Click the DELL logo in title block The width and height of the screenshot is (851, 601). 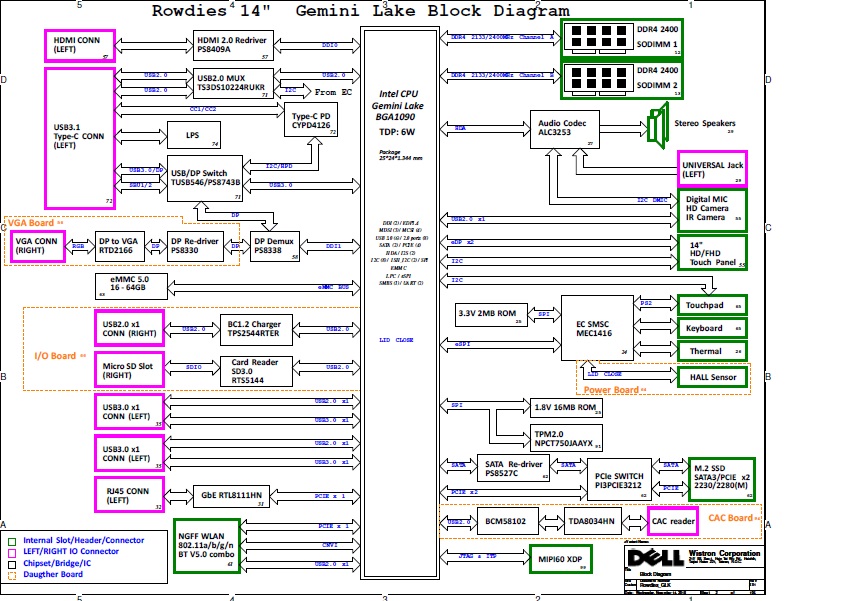tap(655, 558)
